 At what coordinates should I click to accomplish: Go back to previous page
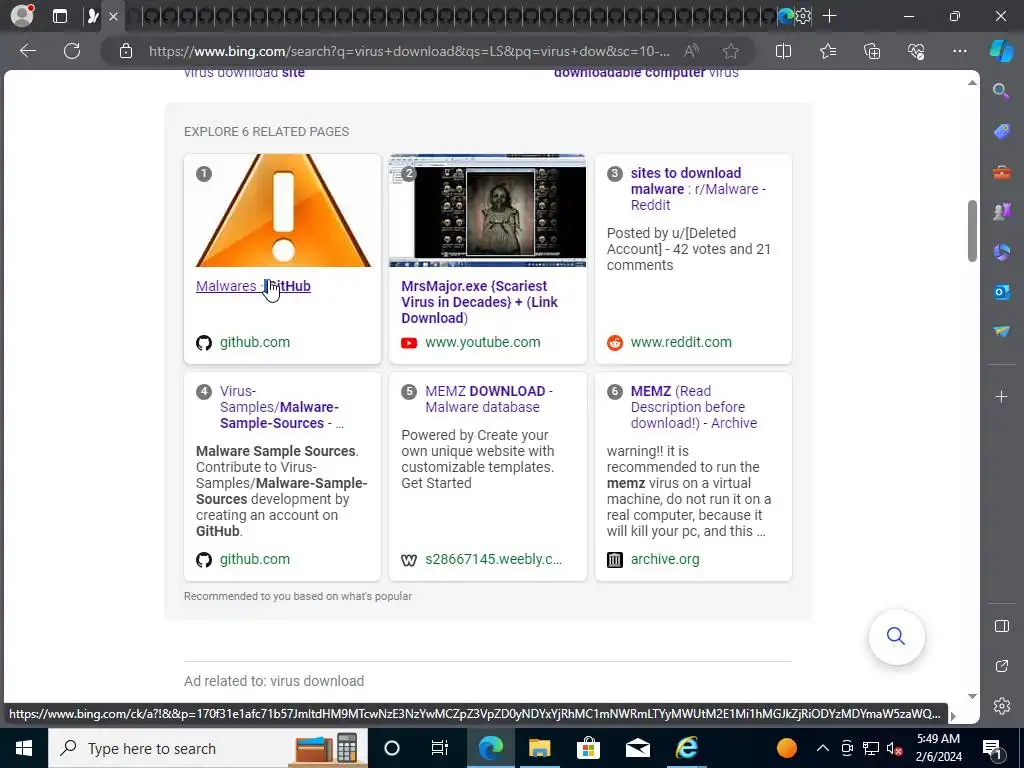point(28,51)
